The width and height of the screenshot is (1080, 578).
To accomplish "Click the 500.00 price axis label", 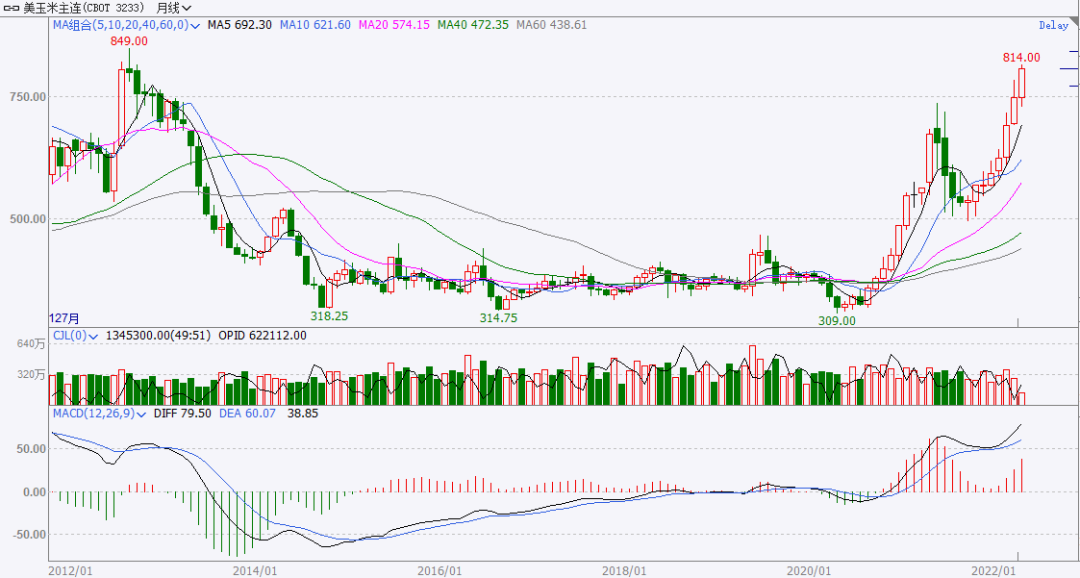I will (28, 219).
